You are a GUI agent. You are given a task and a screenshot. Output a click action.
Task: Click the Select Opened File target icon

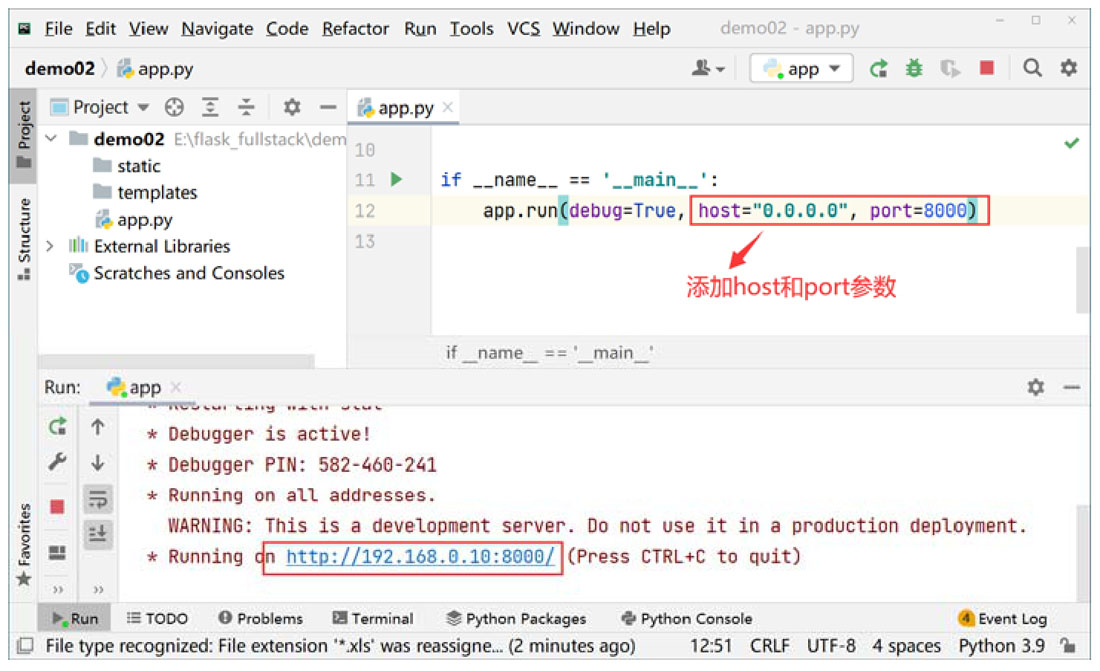[x=174, y=107]
